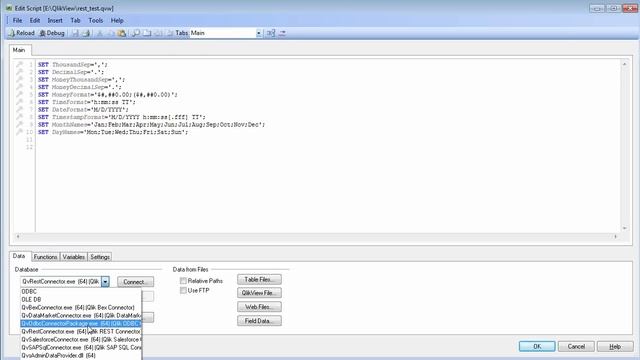Click script editor scroll down arrow
The width and height of the screenshot is (640, 360).
coord(624,228)
